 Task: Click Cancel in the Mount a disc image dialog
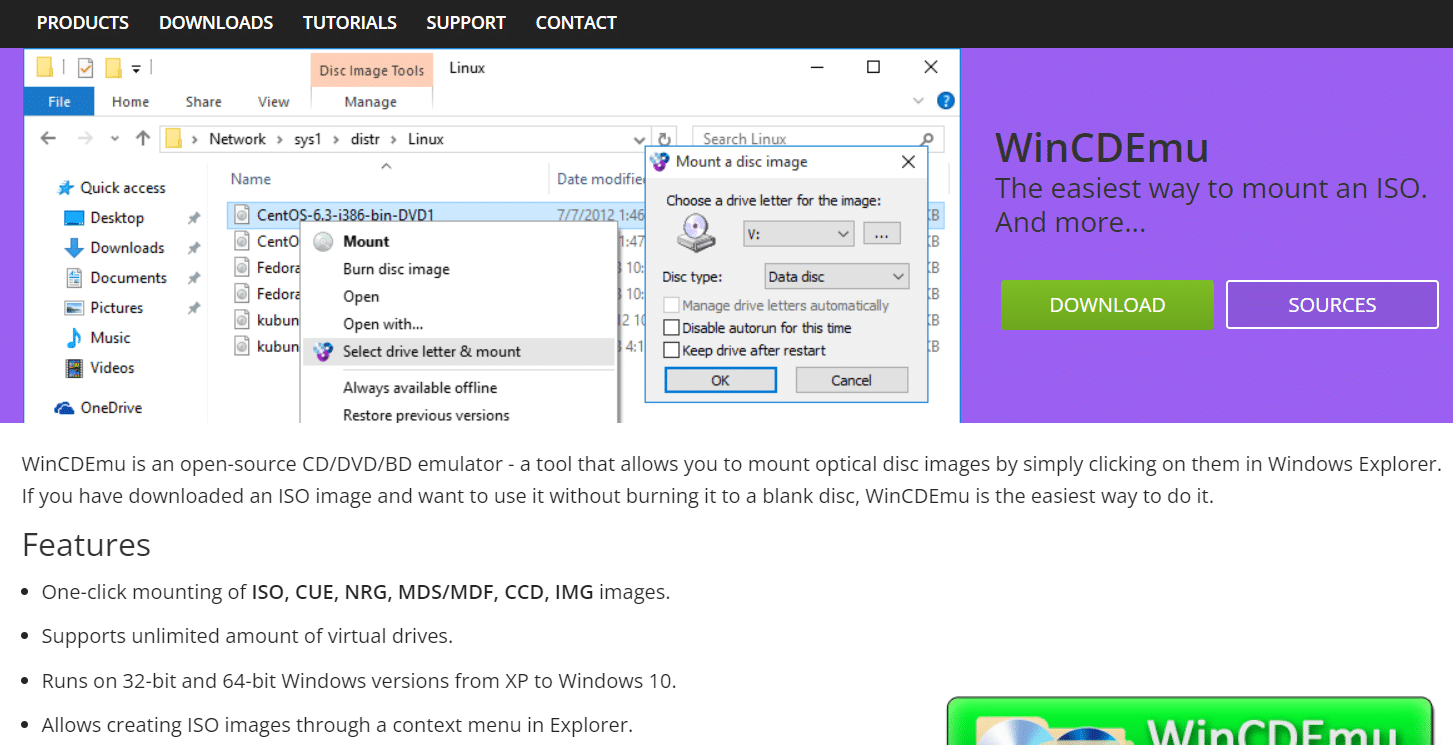[852, 380]
